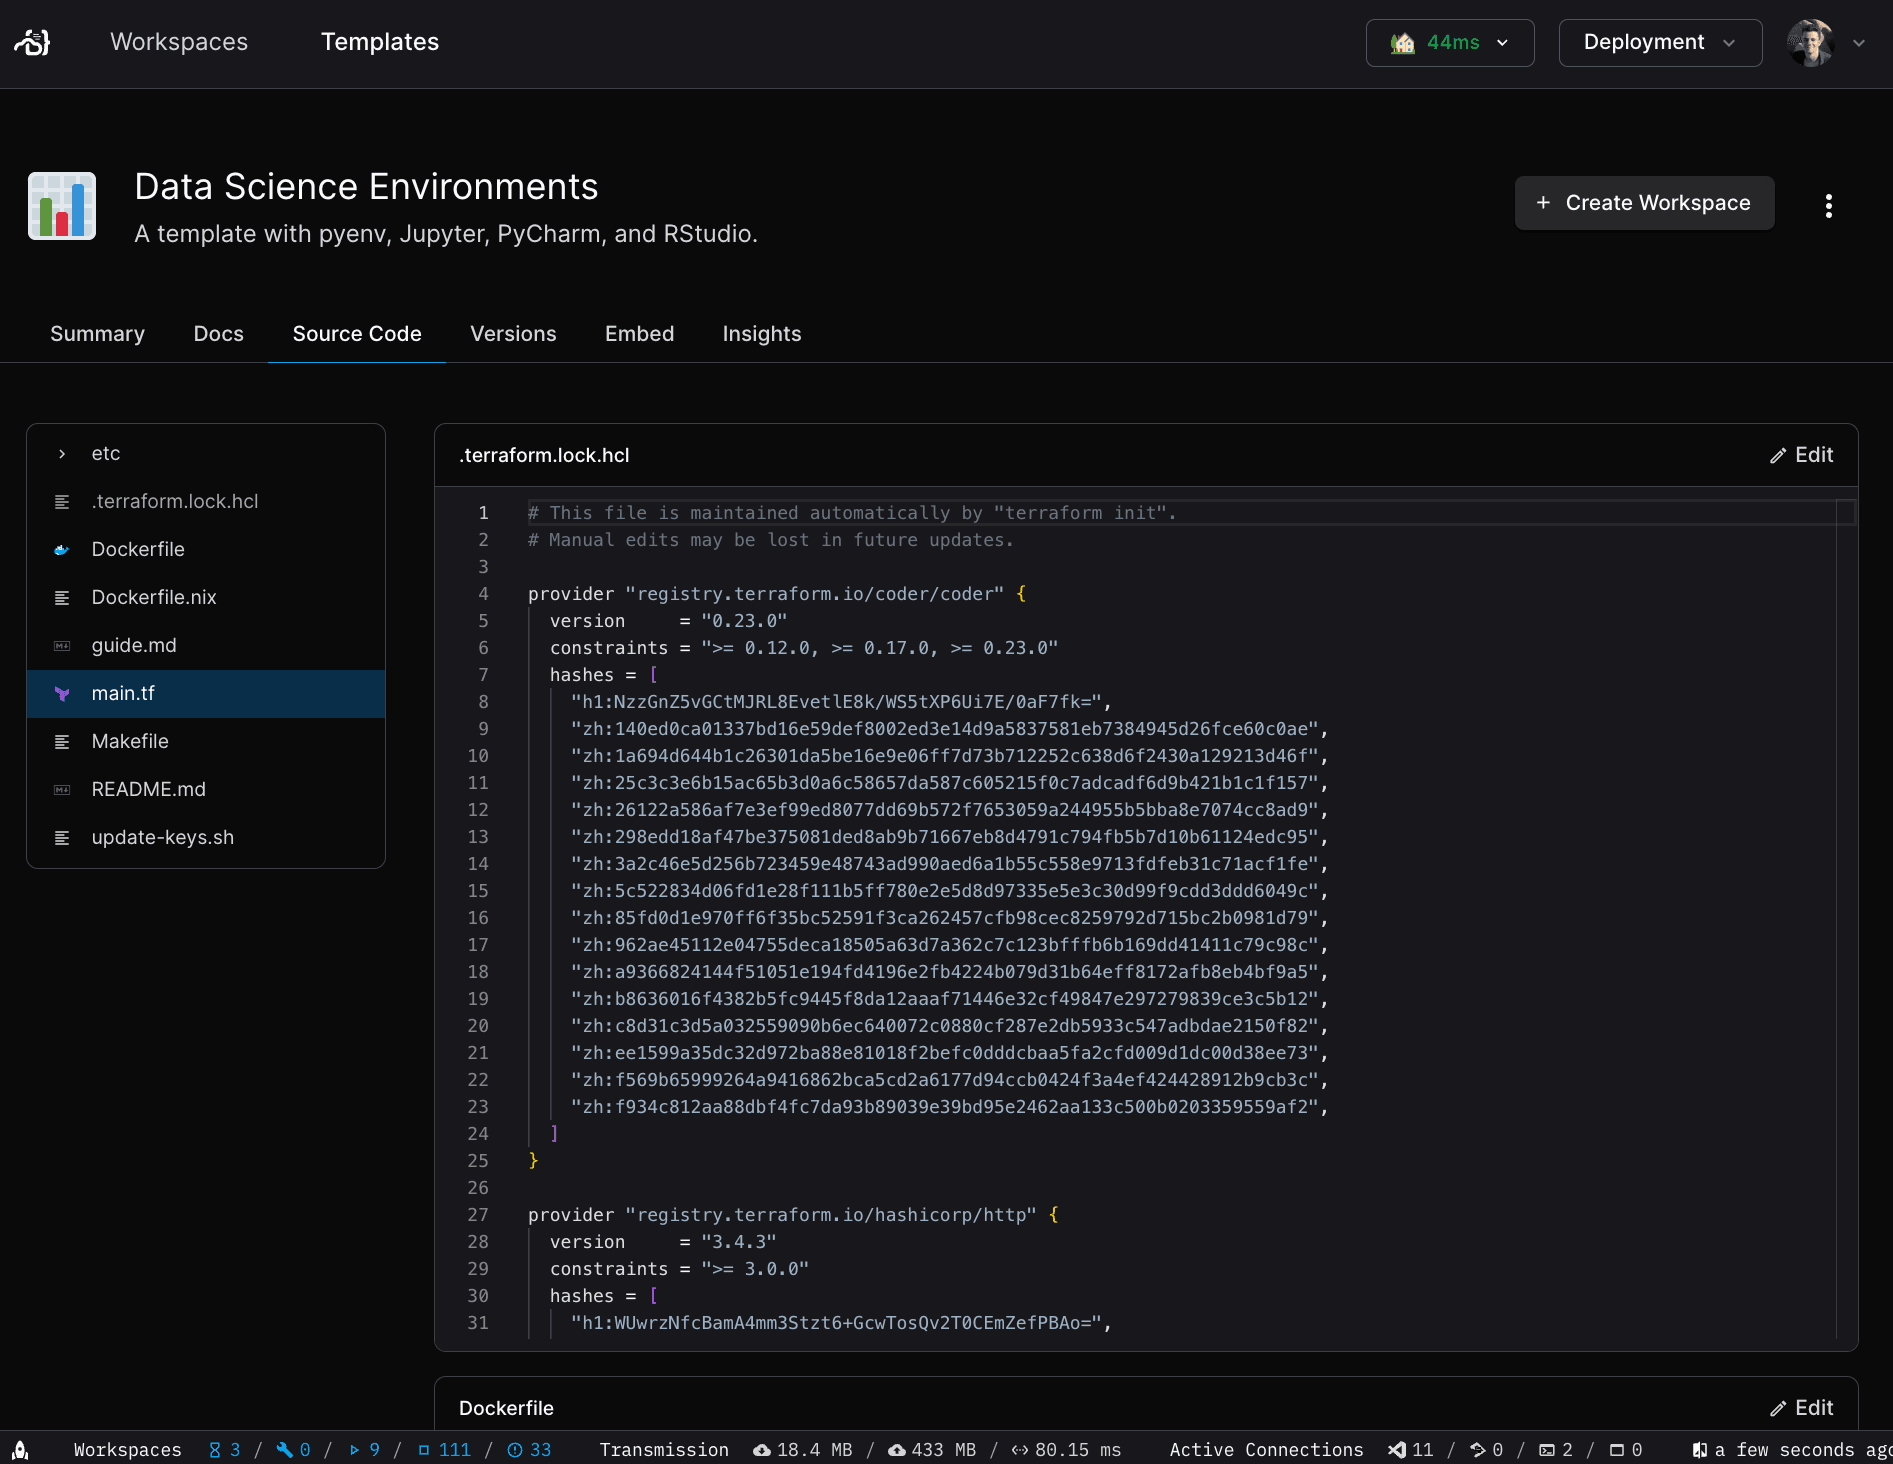Screen dimensions: 1893x1464
Task: Open Makefile in the file tree
Action: pyautogui.click(x=206, y=742)
